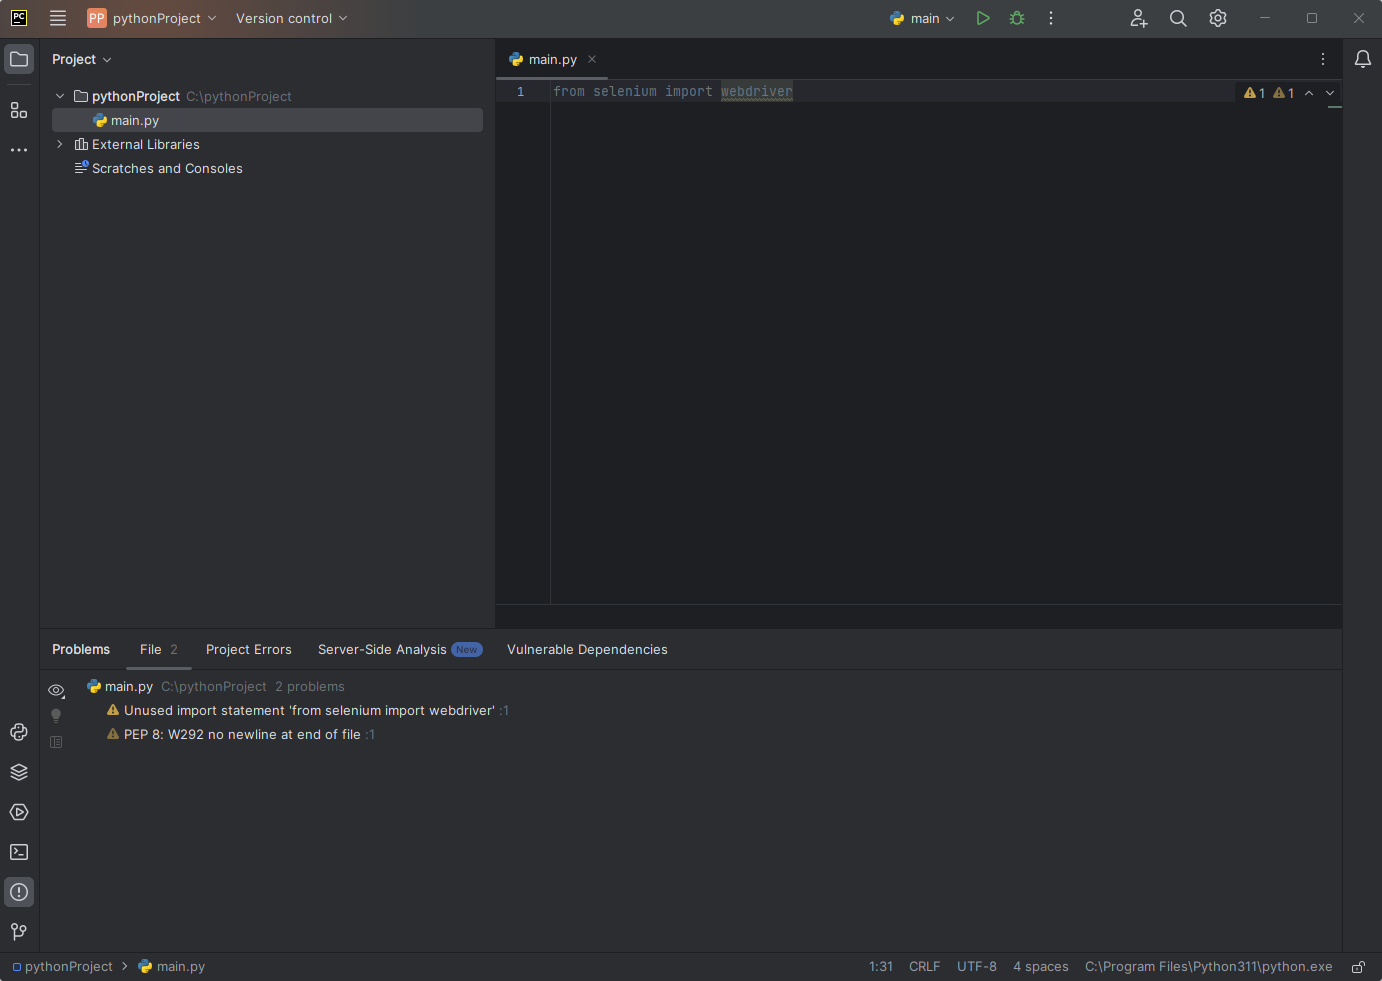Run the main configuration
Screen dimensions: 1382x981
(x=983, y=18)
